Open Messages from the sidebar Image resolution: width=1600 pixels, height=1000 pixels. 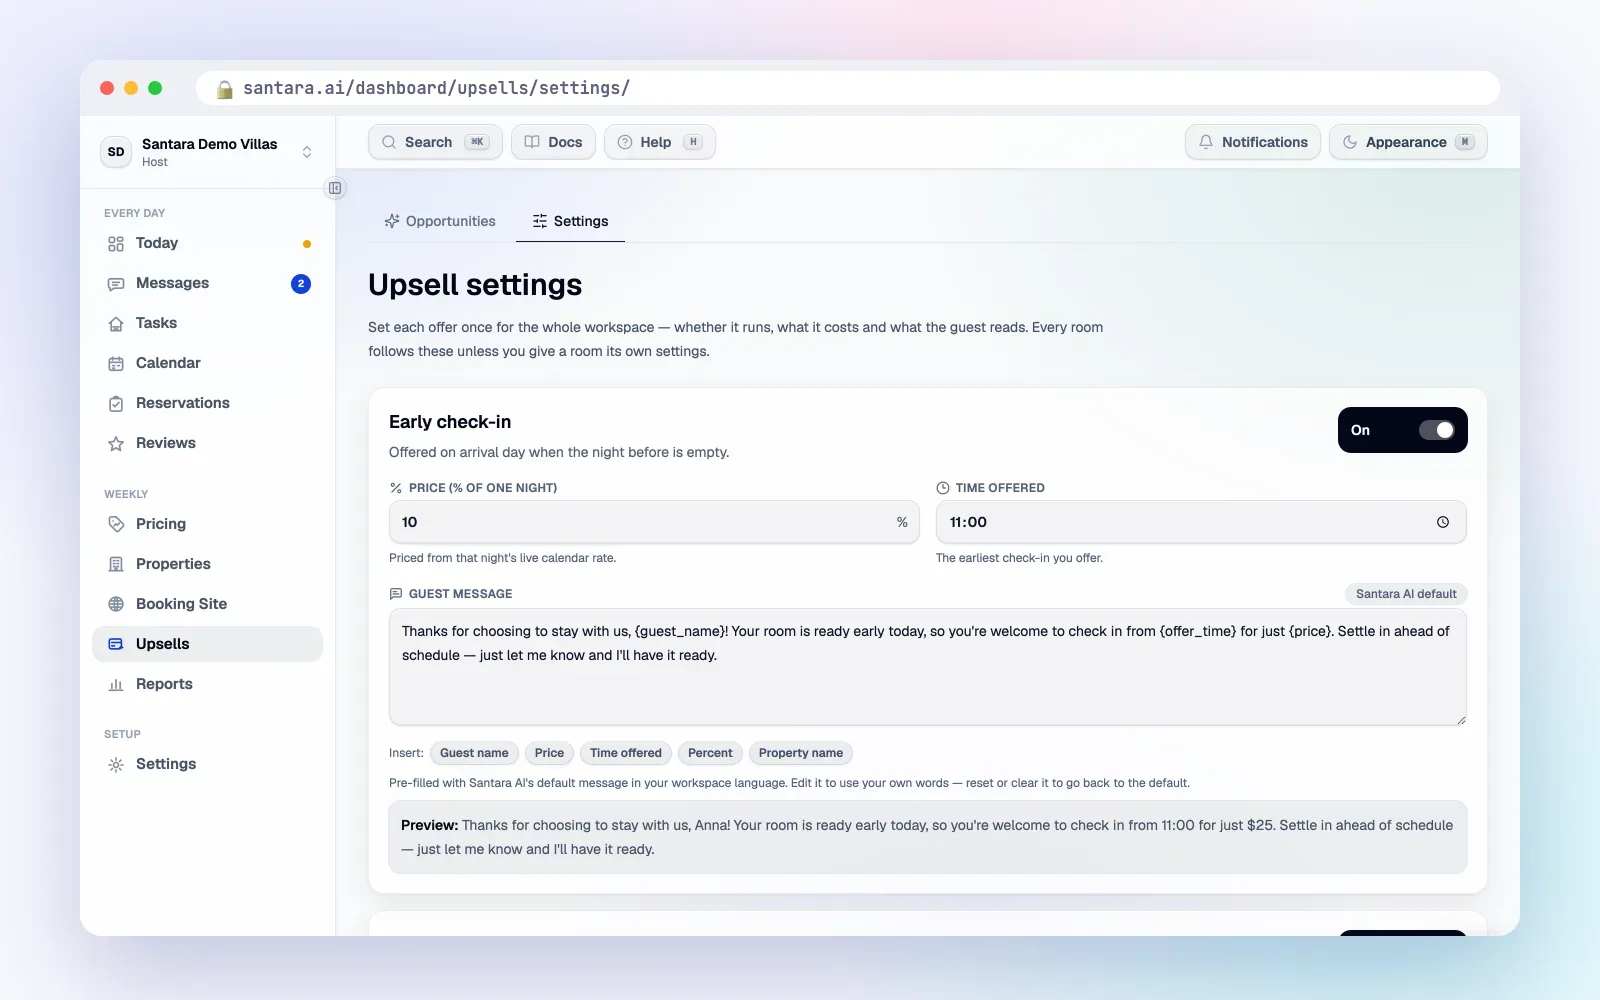point(208,283)
